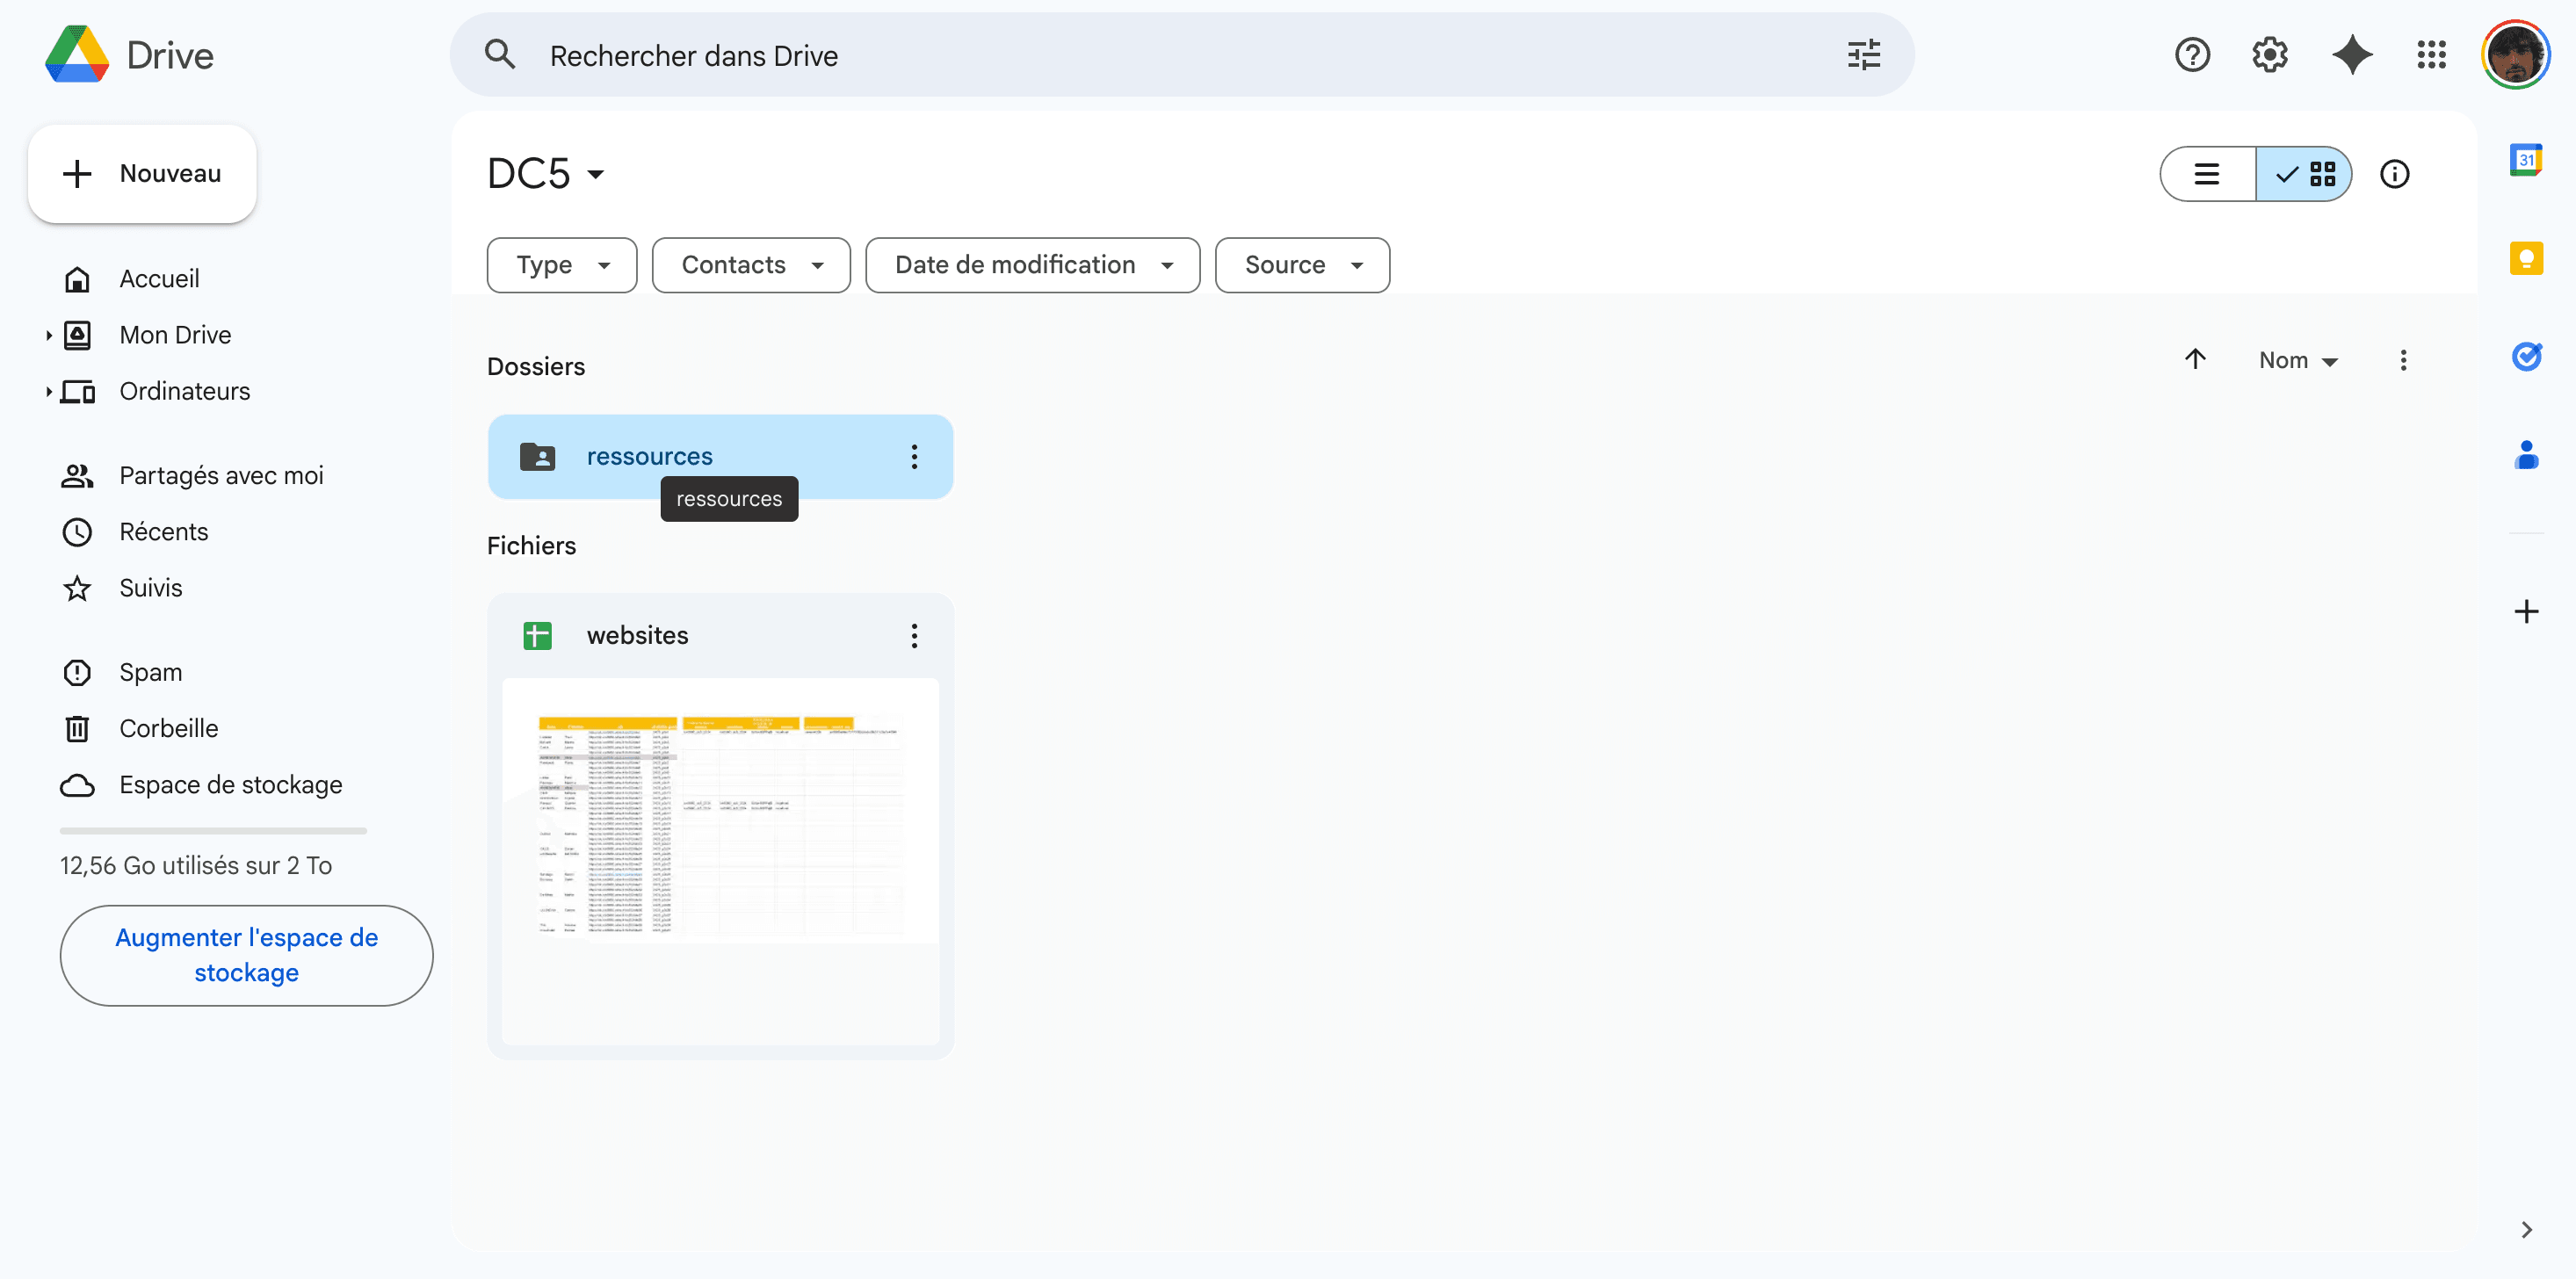
Task: Open the Type filter dropdown
Action: [562, 265]
